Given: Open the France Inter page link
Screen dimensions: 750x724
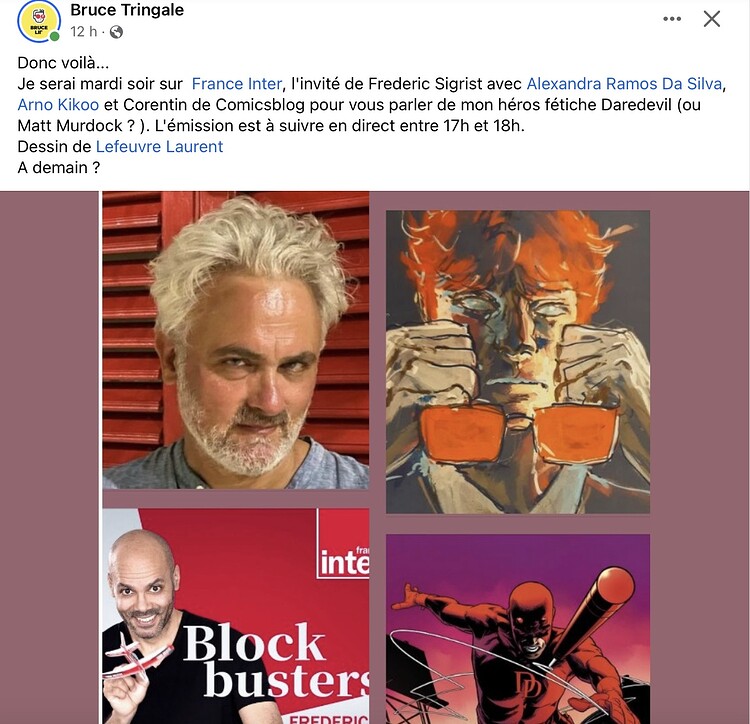Looking at the screenshot, I should [236, 84].
